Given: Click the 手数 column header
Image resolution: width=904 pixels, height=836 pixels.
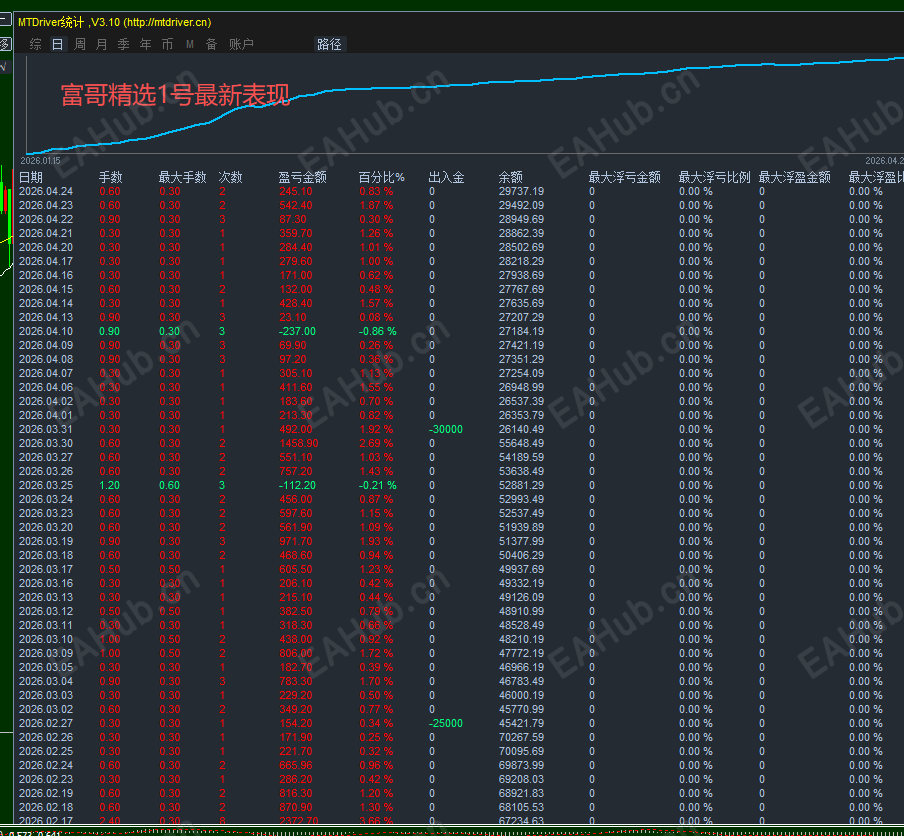Looking at the screenshot, I should point(111,177).
